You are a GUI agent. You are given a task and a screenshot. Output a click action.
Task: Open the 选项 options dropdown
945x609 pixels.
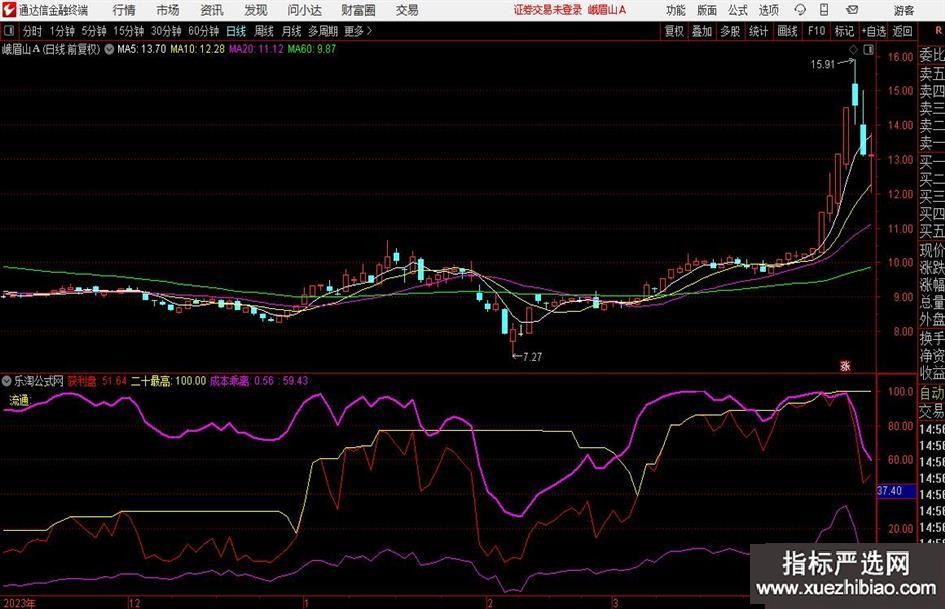pyautogui.click(x=768, y=10)
